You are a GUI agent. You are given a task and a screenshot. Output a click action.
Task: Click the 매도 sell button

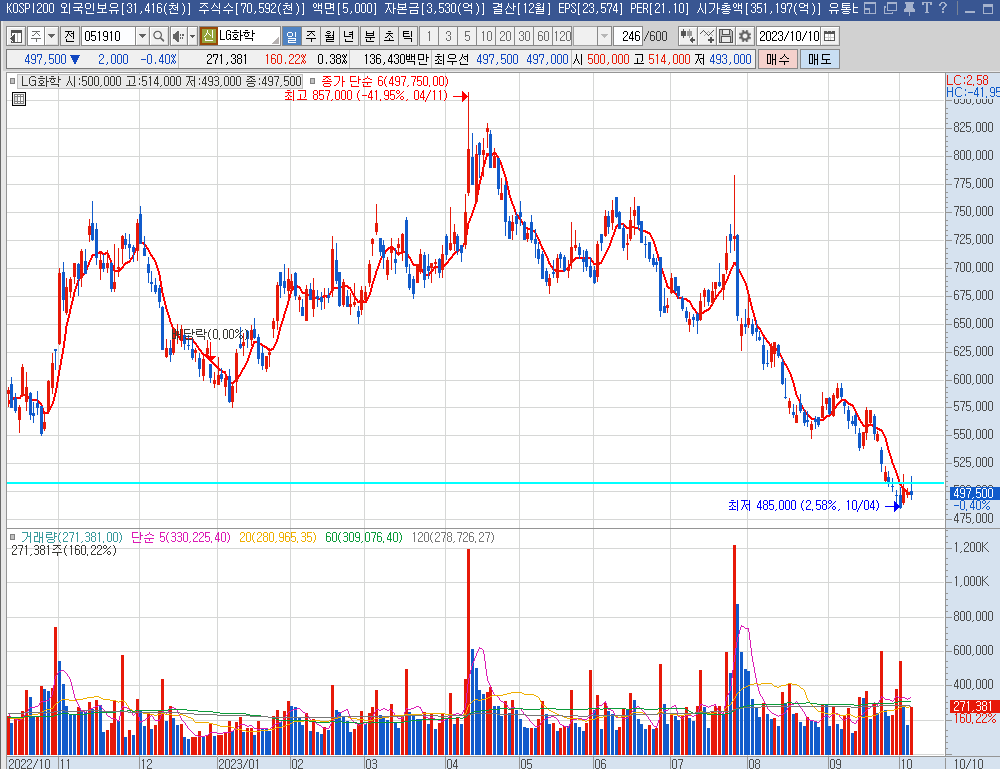pos(820,59)
